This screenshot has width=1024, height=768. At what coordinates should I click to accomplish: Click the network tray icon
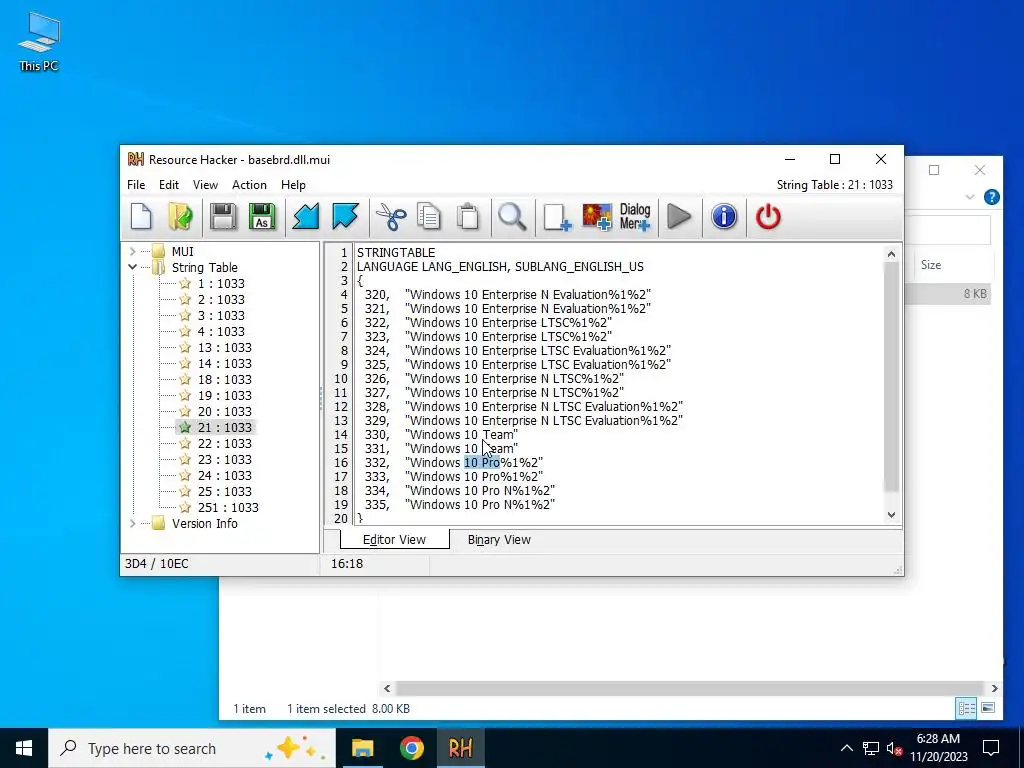coord(871,748)
